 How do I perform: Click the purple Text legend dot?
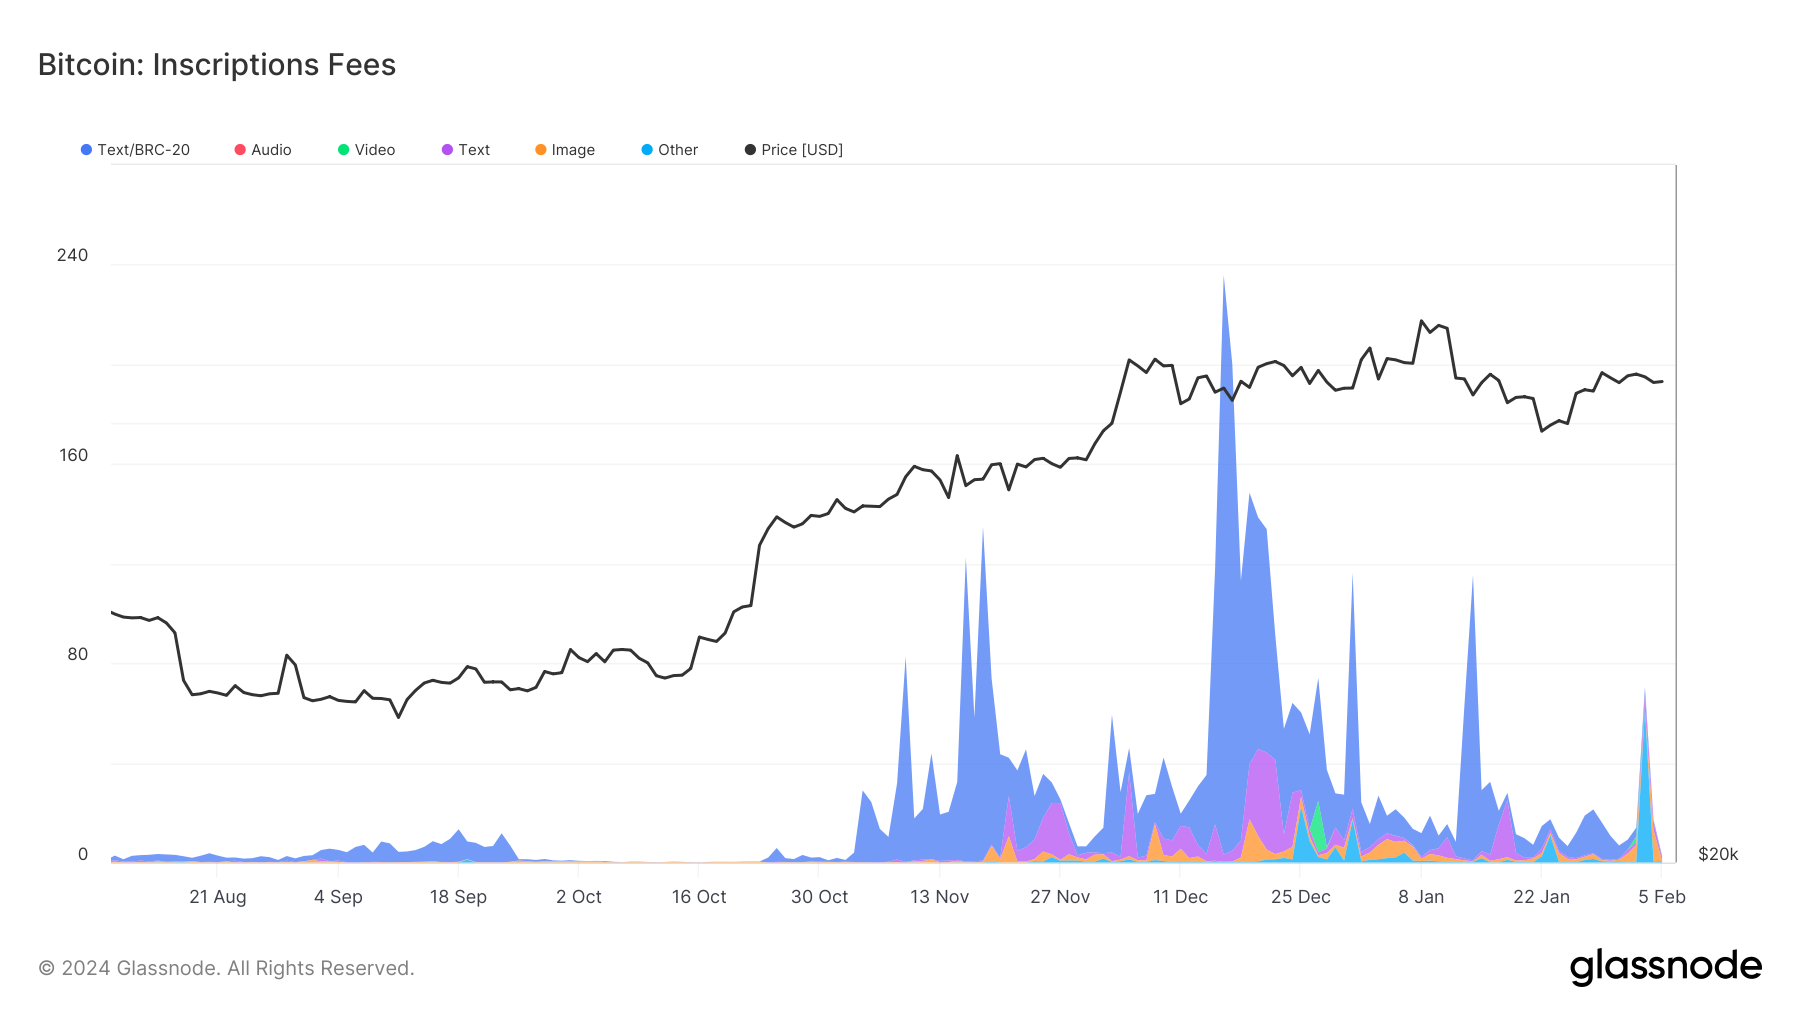[x=449, y=149]
